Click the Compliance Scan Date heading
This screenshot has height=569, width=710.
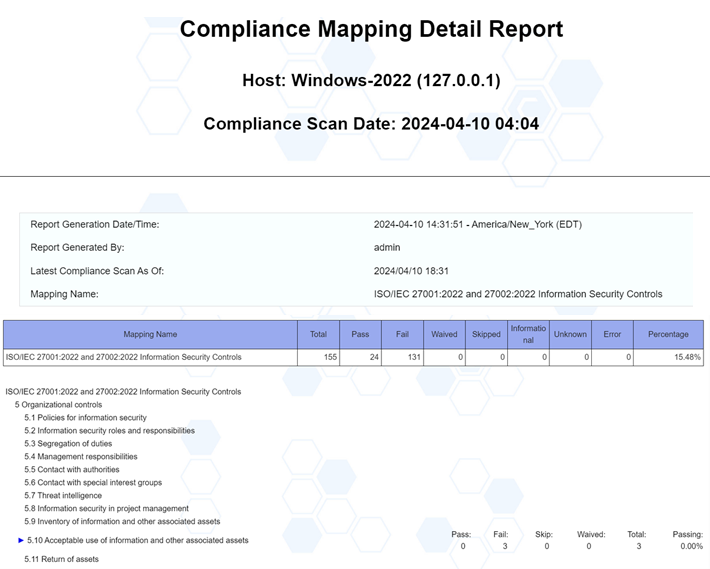[x=371, y=124]
